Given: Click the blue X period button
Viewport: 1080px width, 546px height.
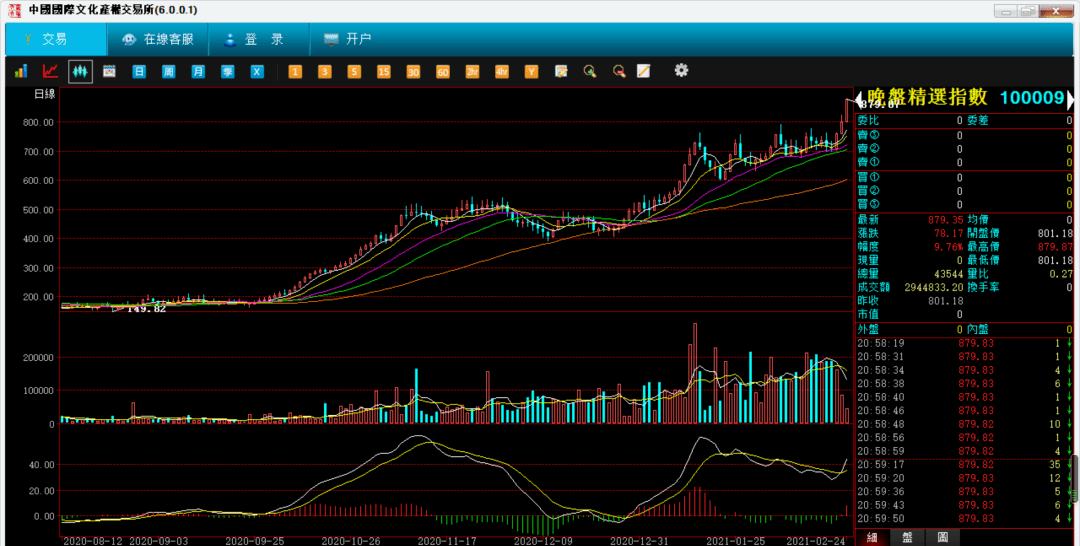Looking at the screenshot, I should [x=258, y=72].
